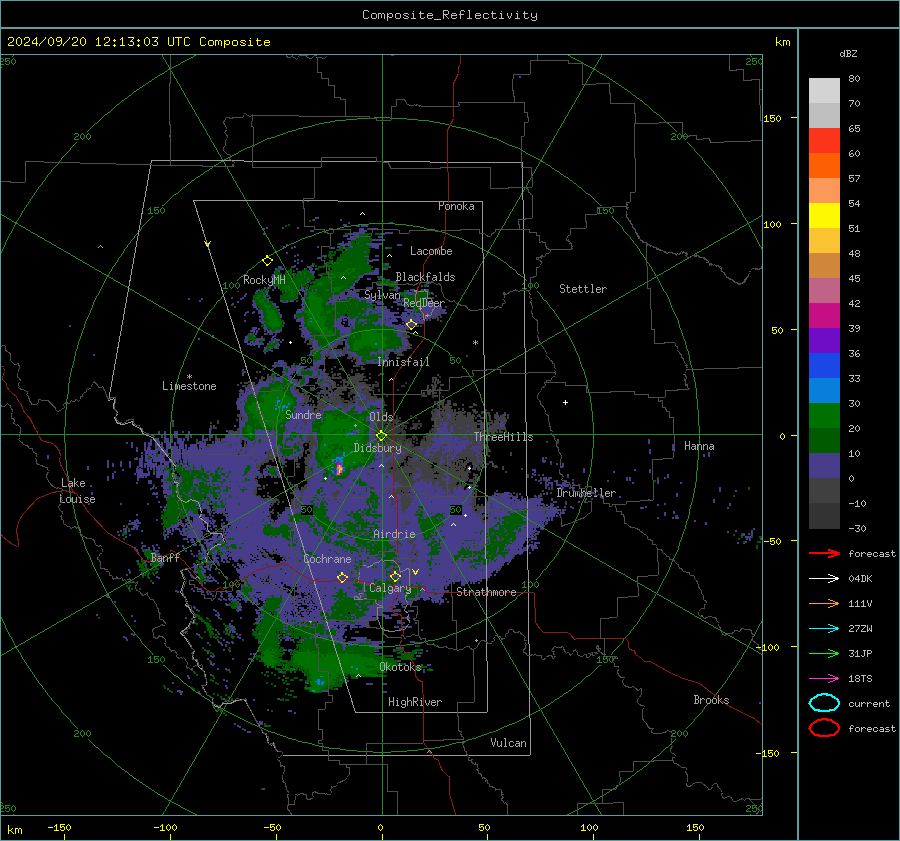Click the orange 111V arrow legend icon
This screenshot has width=900, height=841.
(824, 603)
